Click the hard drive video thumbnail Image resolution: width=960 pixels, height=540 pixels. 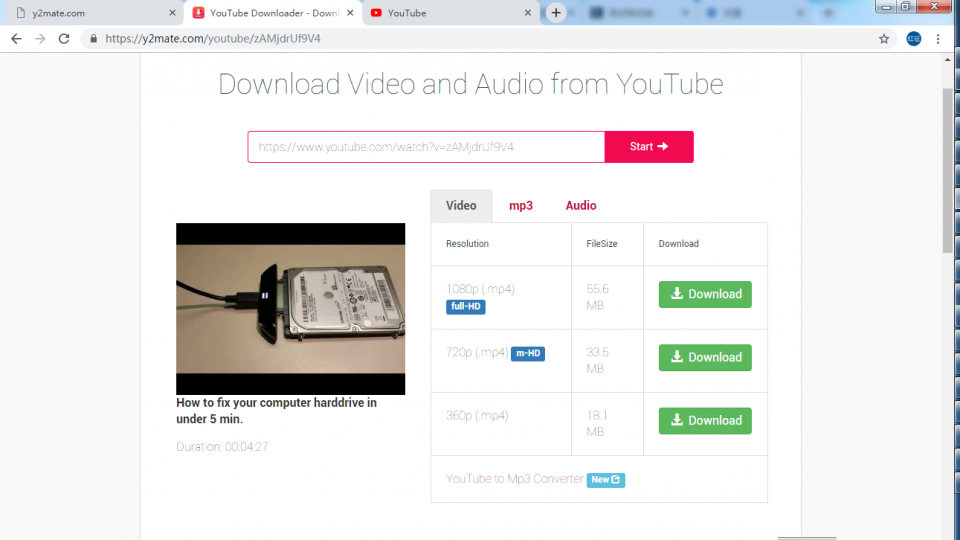click(290, 309)
